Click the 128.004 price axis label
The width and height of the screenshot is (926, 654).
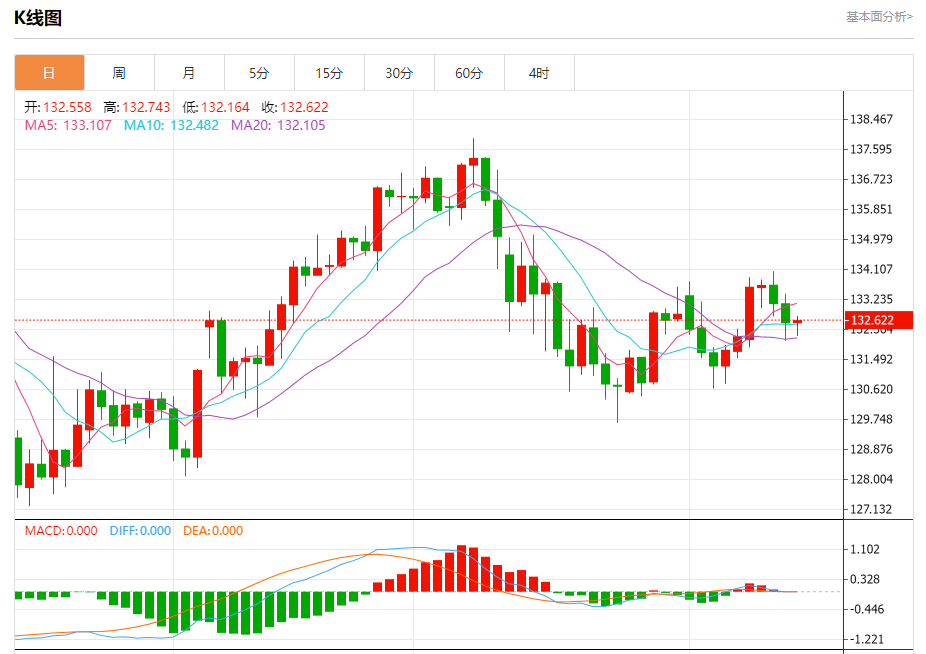point(871,479)
